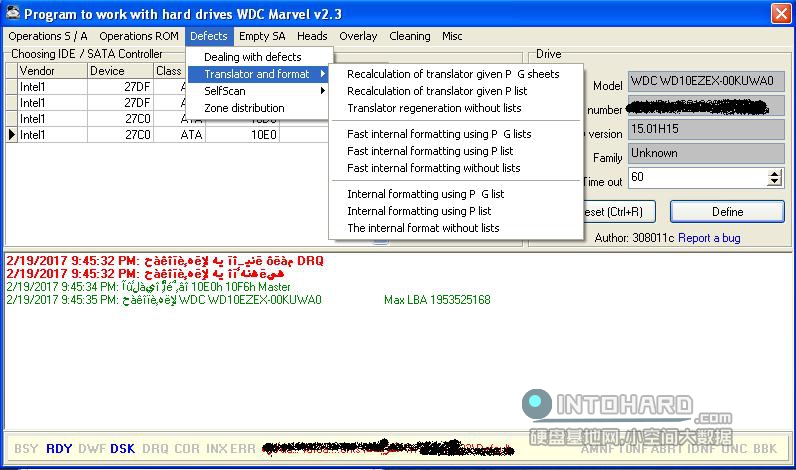Click the row indicator arrow beside Intel1

pos(12,135)
